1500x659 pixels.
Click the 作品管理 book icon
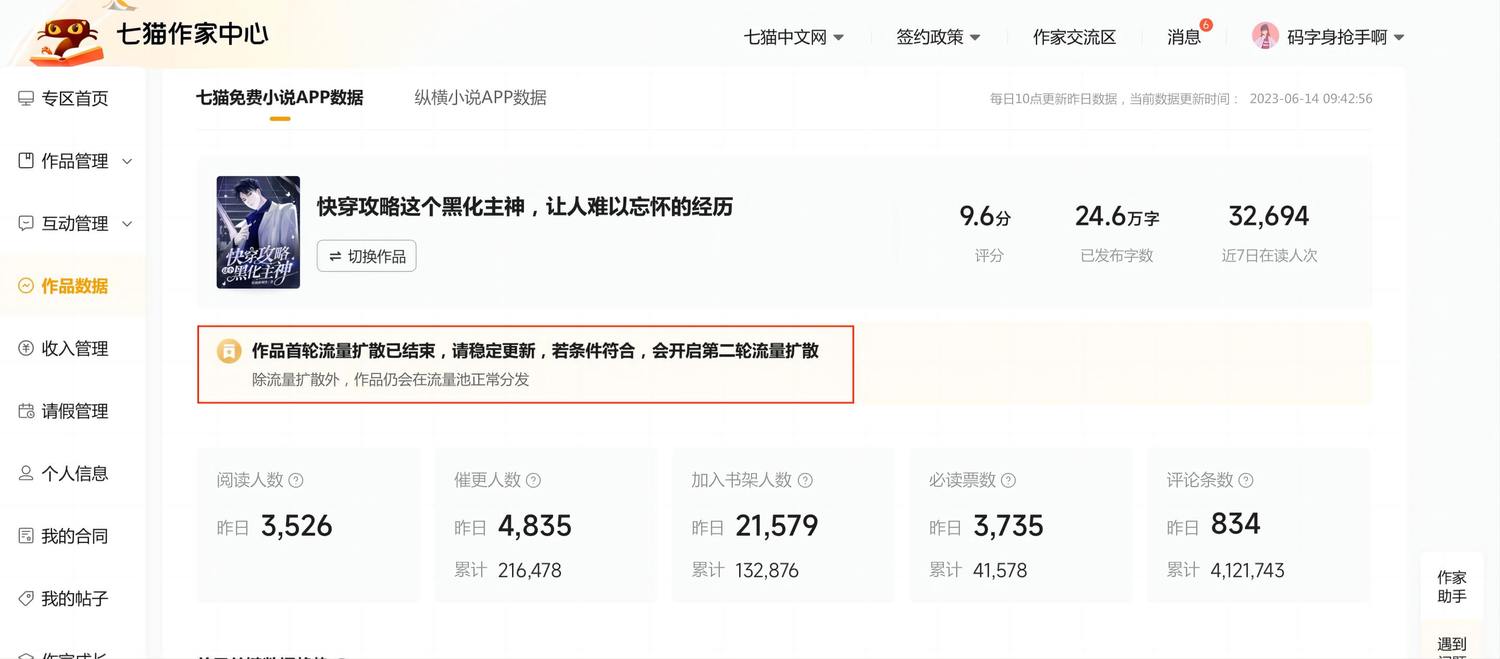(x=26, y=161)
